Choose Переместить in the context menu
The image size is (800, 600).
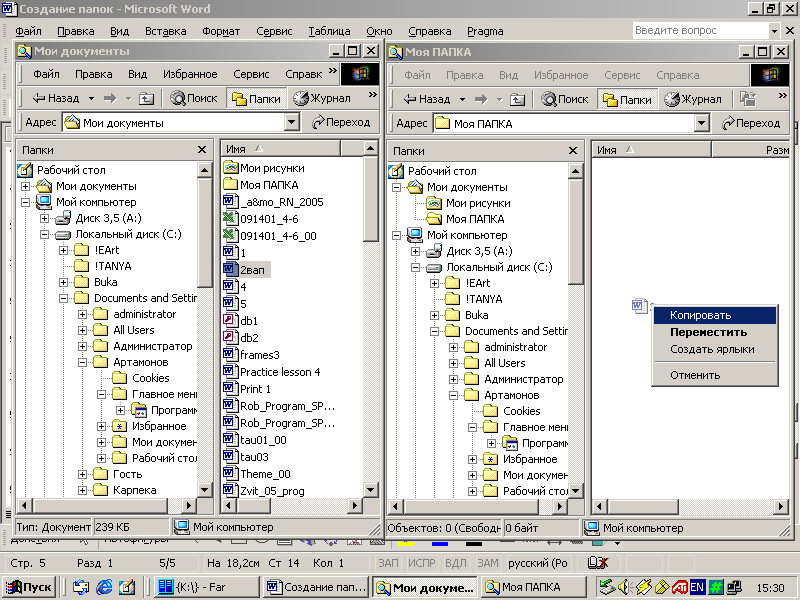715,332
